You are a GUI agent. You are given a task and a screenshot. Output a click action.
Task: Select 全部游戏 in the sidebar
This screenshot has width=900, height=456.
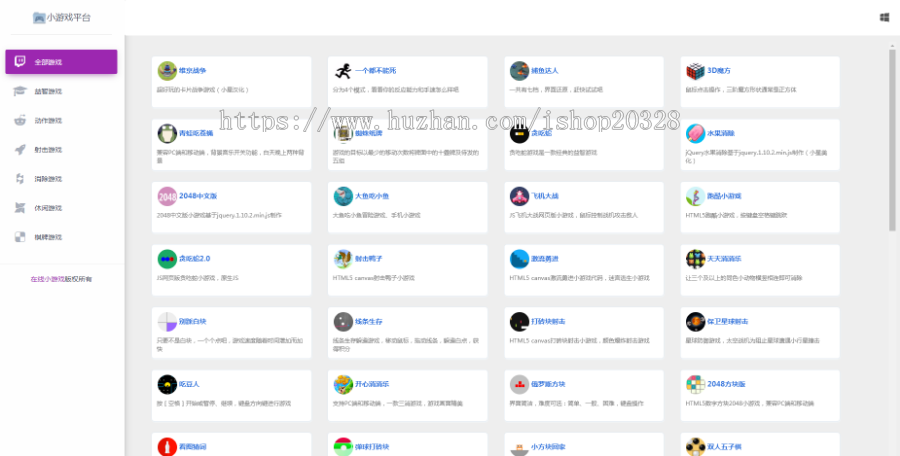(61, 61)
